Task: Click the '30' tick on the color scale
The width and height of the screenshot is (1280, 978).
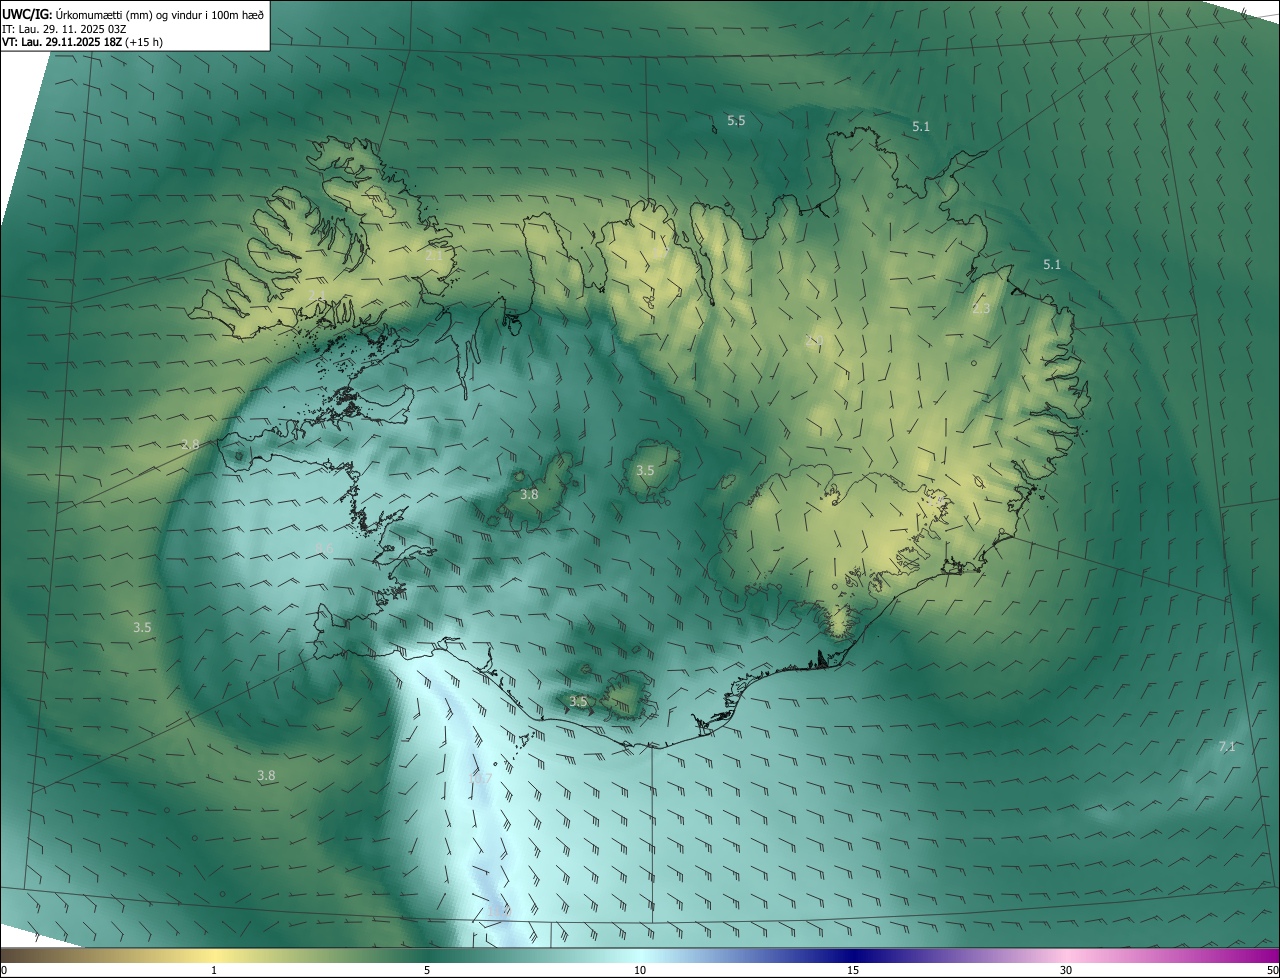Action: tap(1066, 970)
